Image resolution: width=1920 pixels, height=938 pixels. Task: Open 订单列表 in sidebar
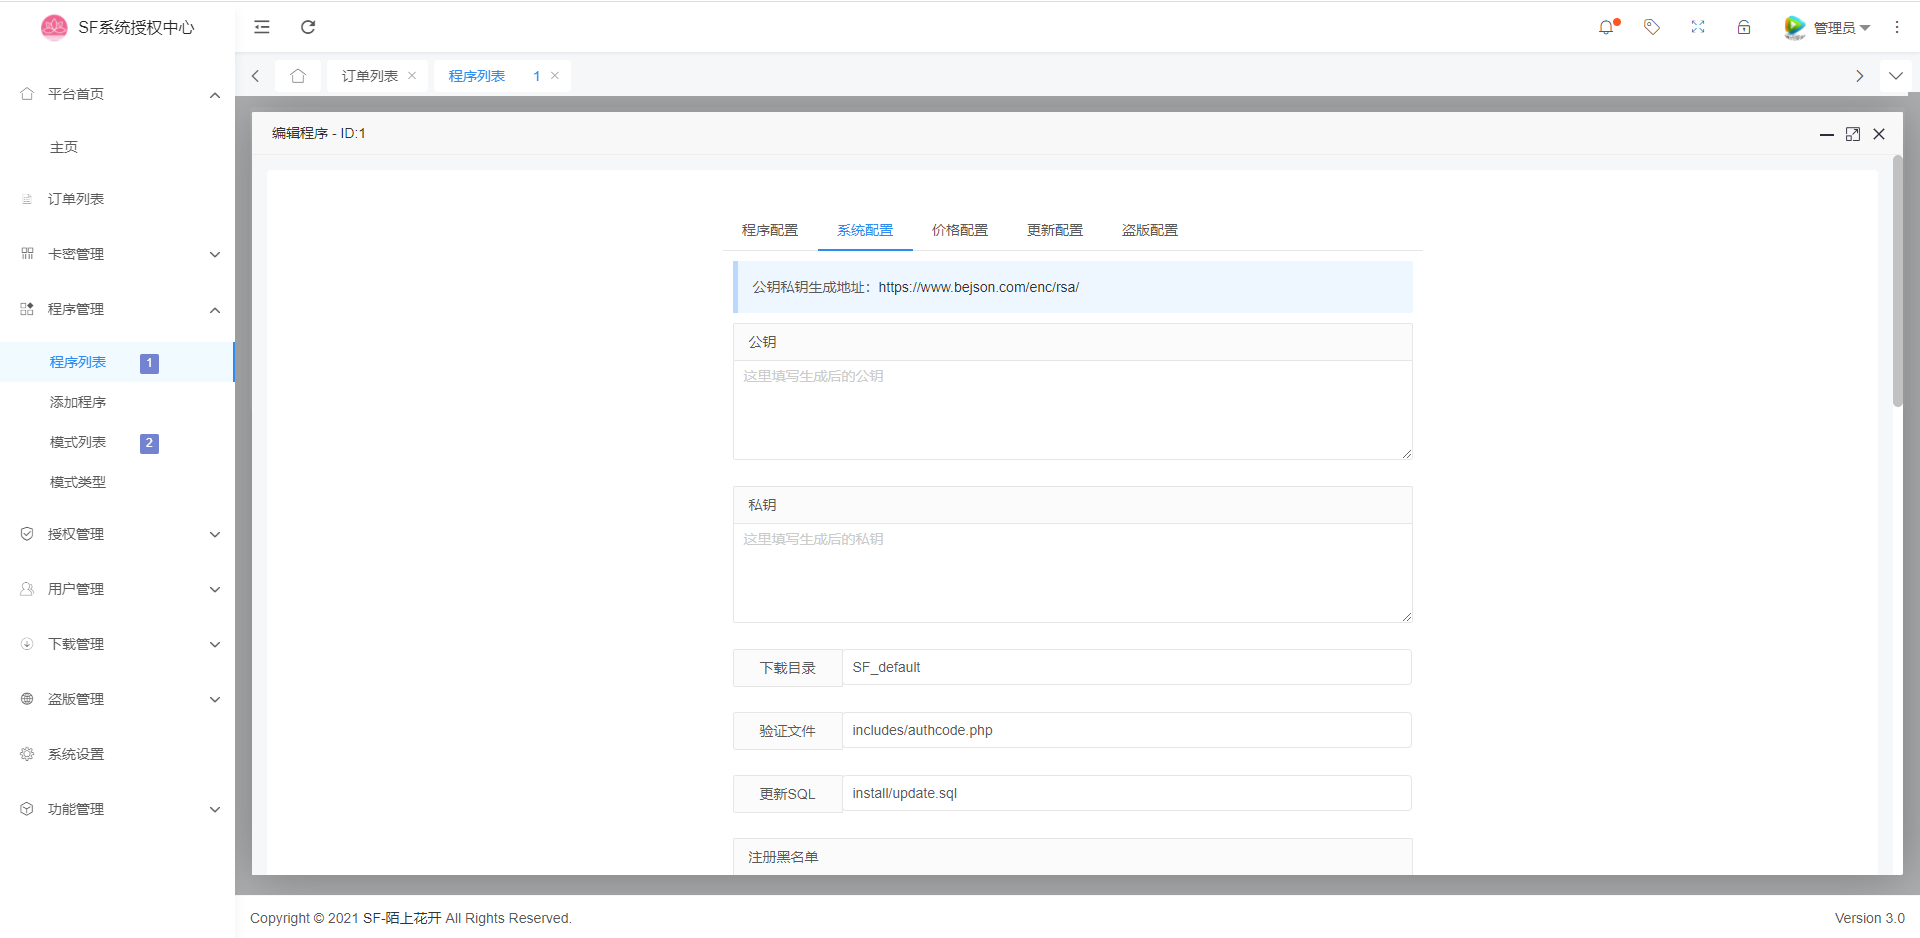(x=76, y=199)
